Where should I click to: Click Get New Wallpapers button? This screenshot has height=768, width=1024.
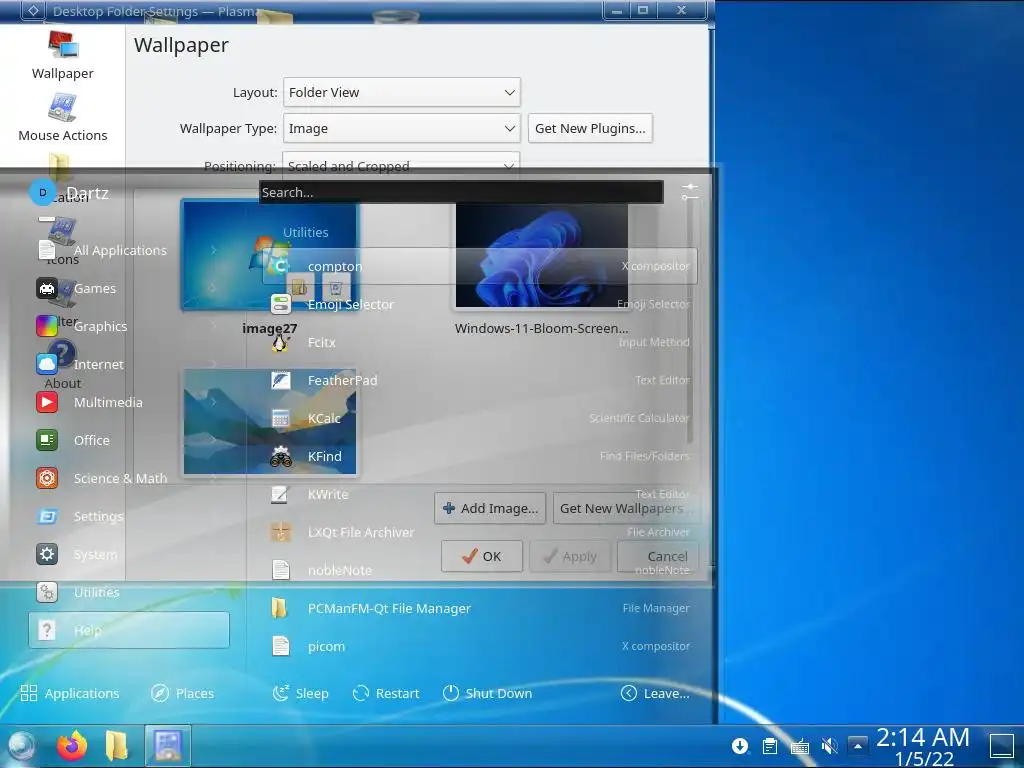(626, 508)
